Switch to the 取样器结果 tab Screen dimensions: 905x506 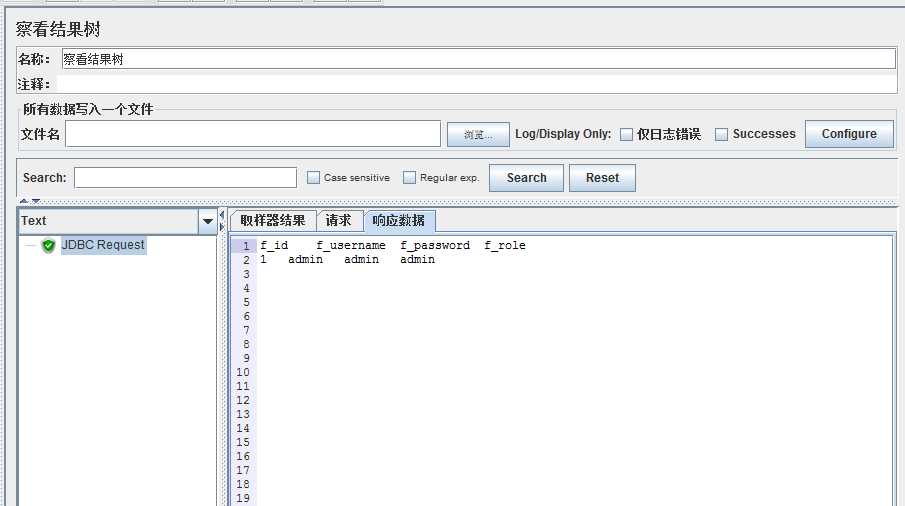[273, 220]
